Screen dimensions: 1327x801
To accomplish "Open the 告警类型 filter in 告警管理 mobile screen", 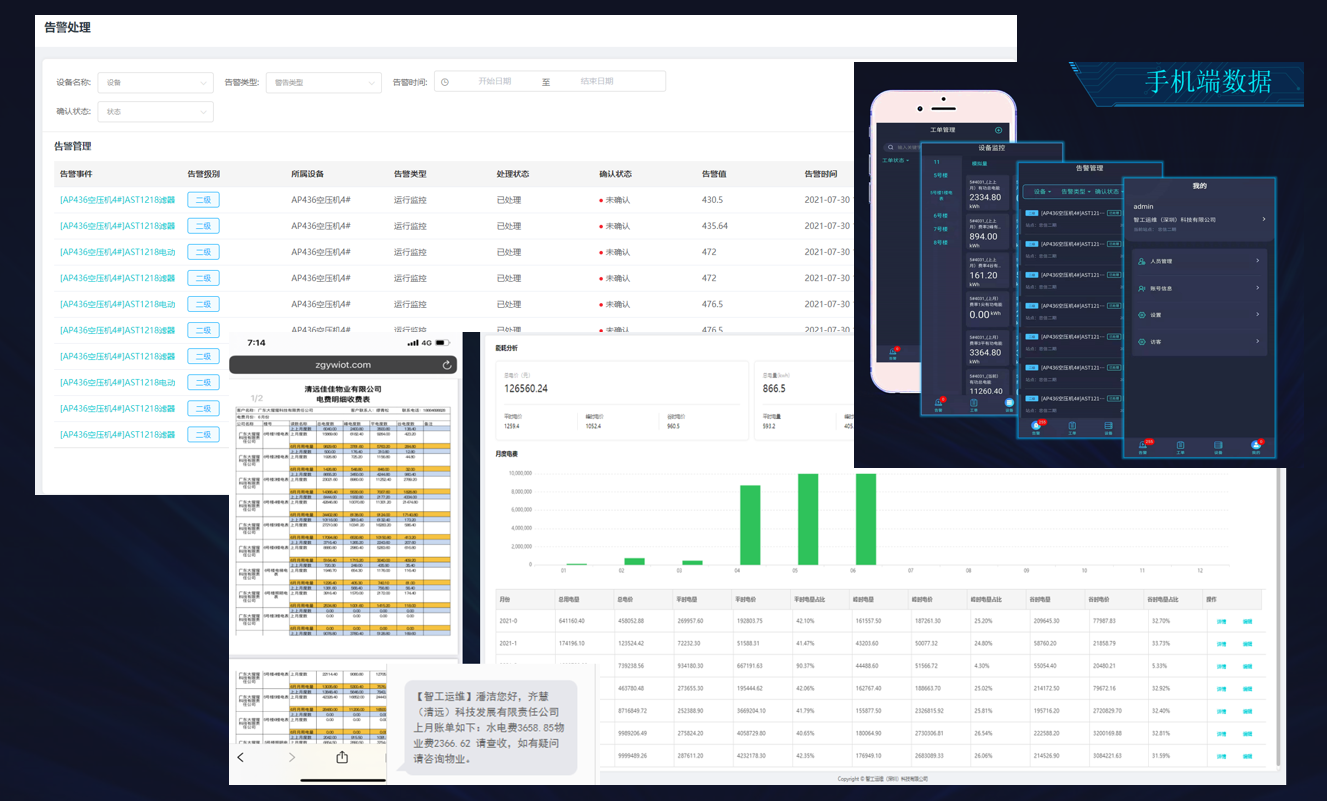I will [x=1076, y=191].
